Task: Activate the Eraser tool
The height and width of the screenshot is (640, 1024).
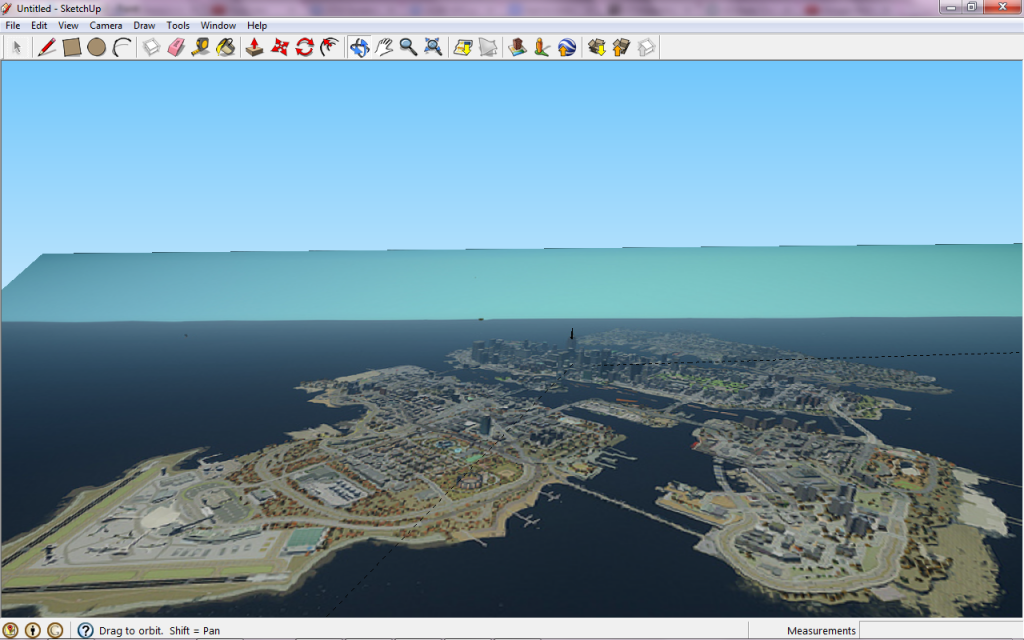Action: point(176,47)
